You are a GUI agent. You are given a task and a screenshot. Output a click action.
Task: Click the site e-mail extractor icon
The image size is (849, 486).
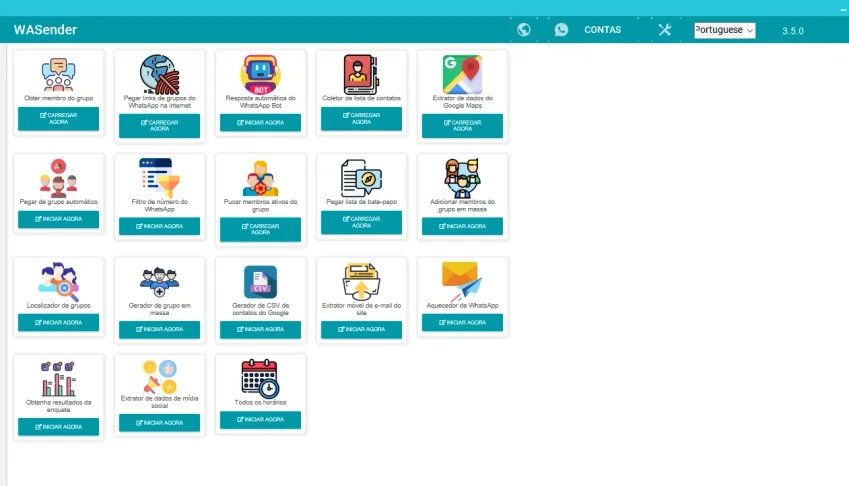pos(361,281)
